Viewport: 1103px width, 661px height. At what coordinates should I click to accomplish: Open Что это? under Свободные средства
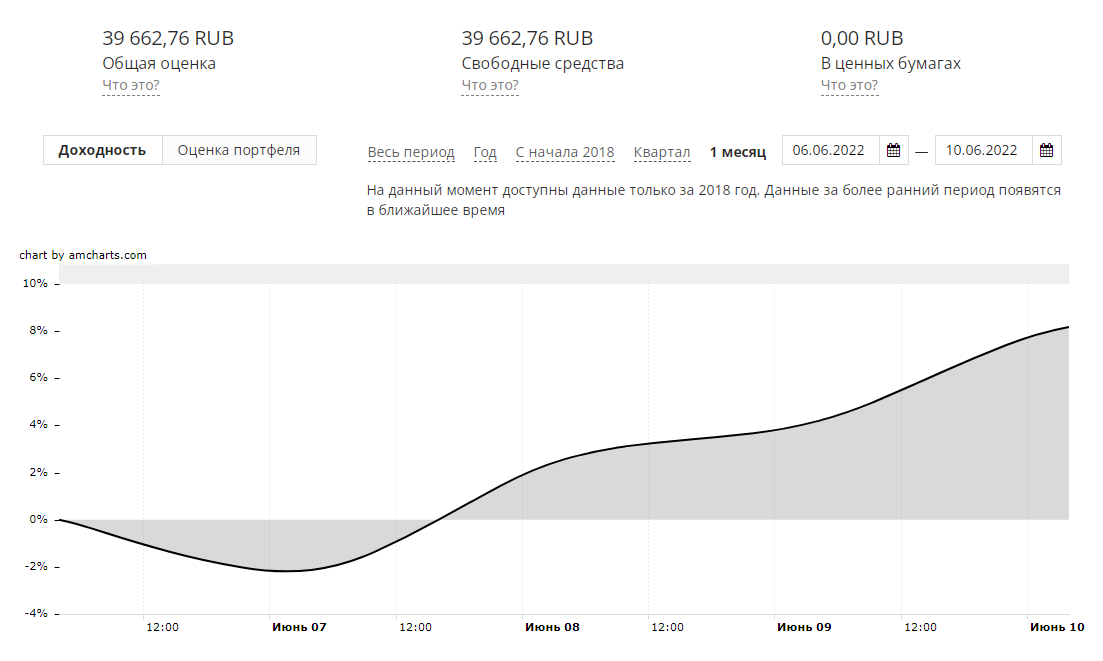490,86
